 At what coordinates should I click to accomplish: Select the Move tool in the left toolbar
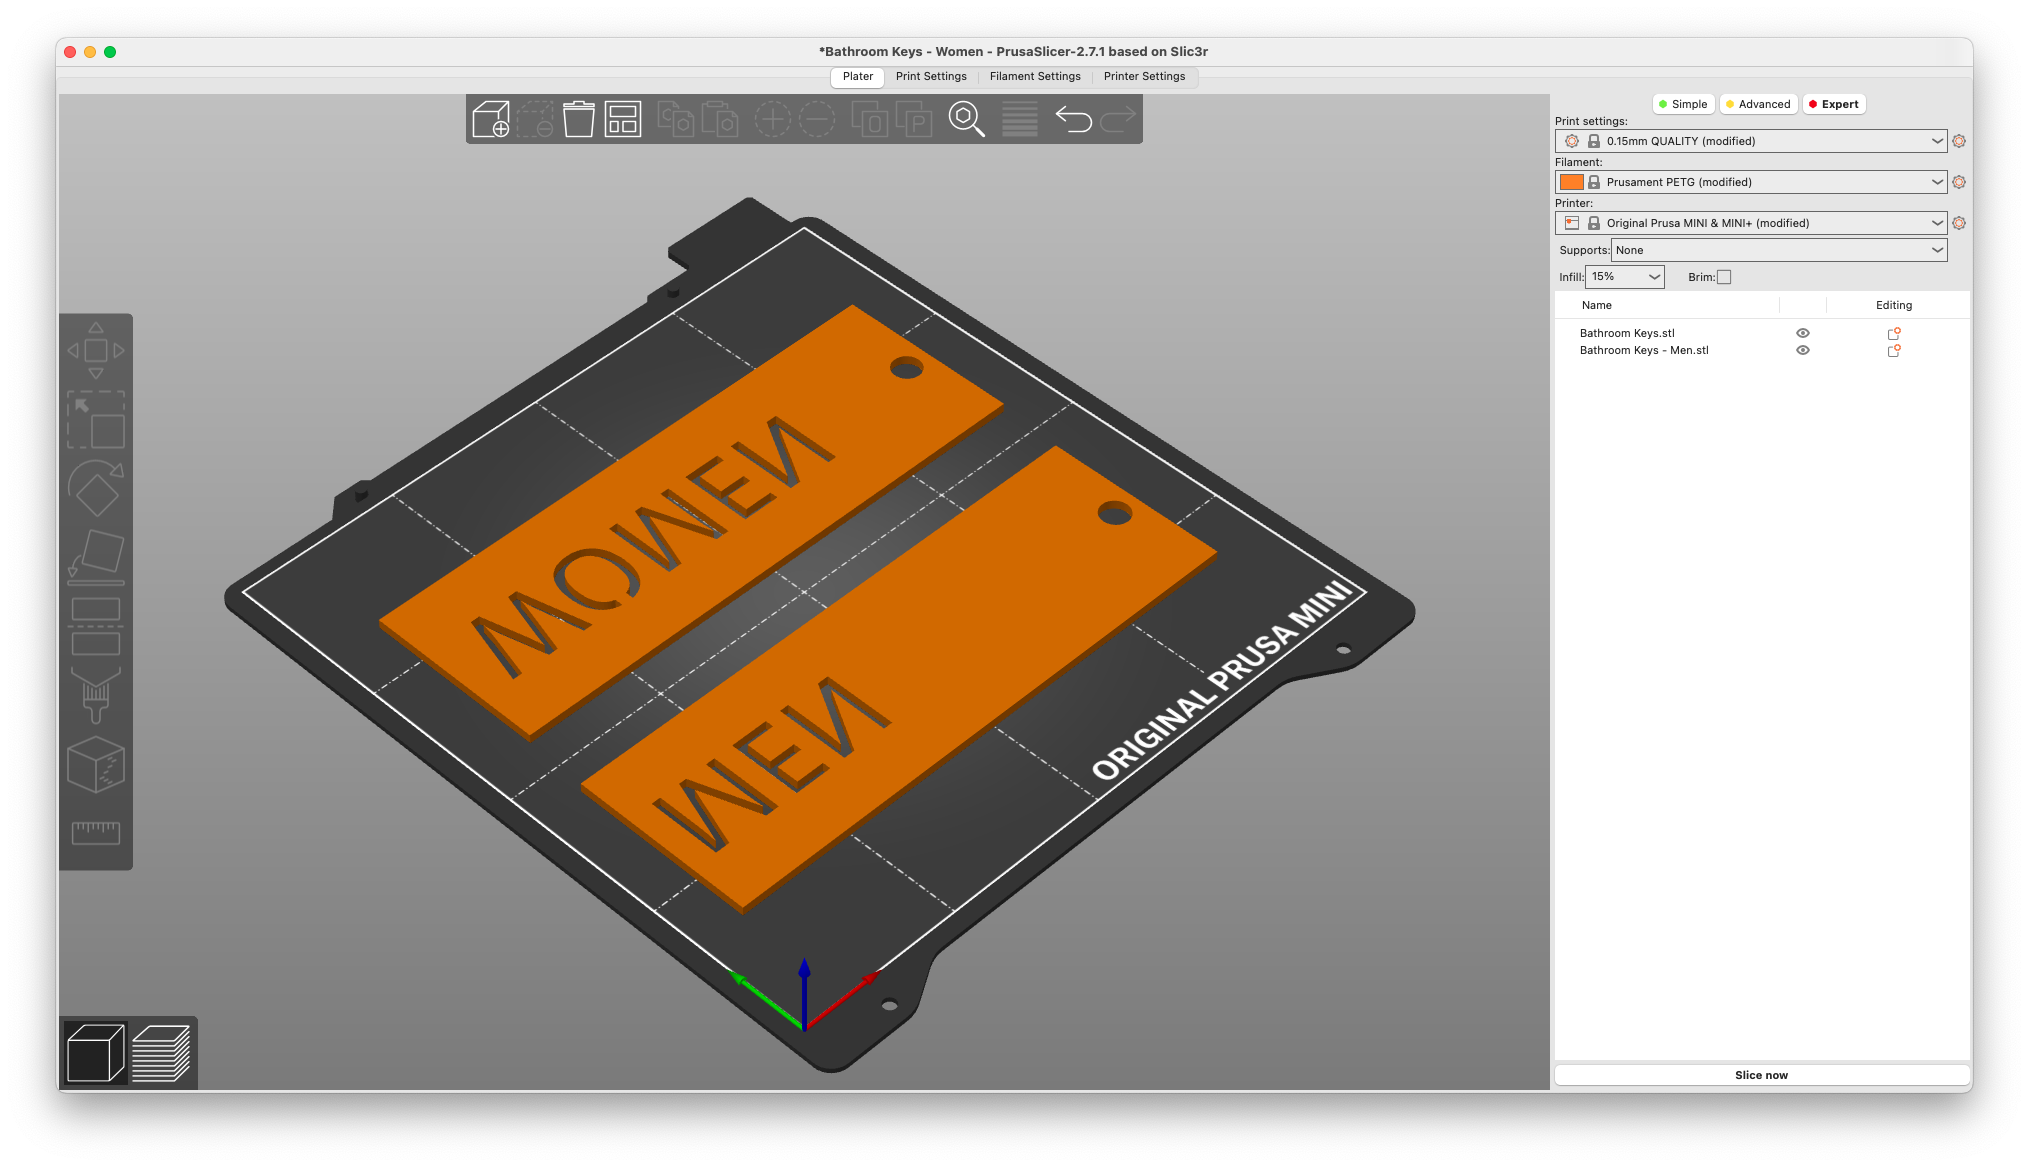point(96,351)
